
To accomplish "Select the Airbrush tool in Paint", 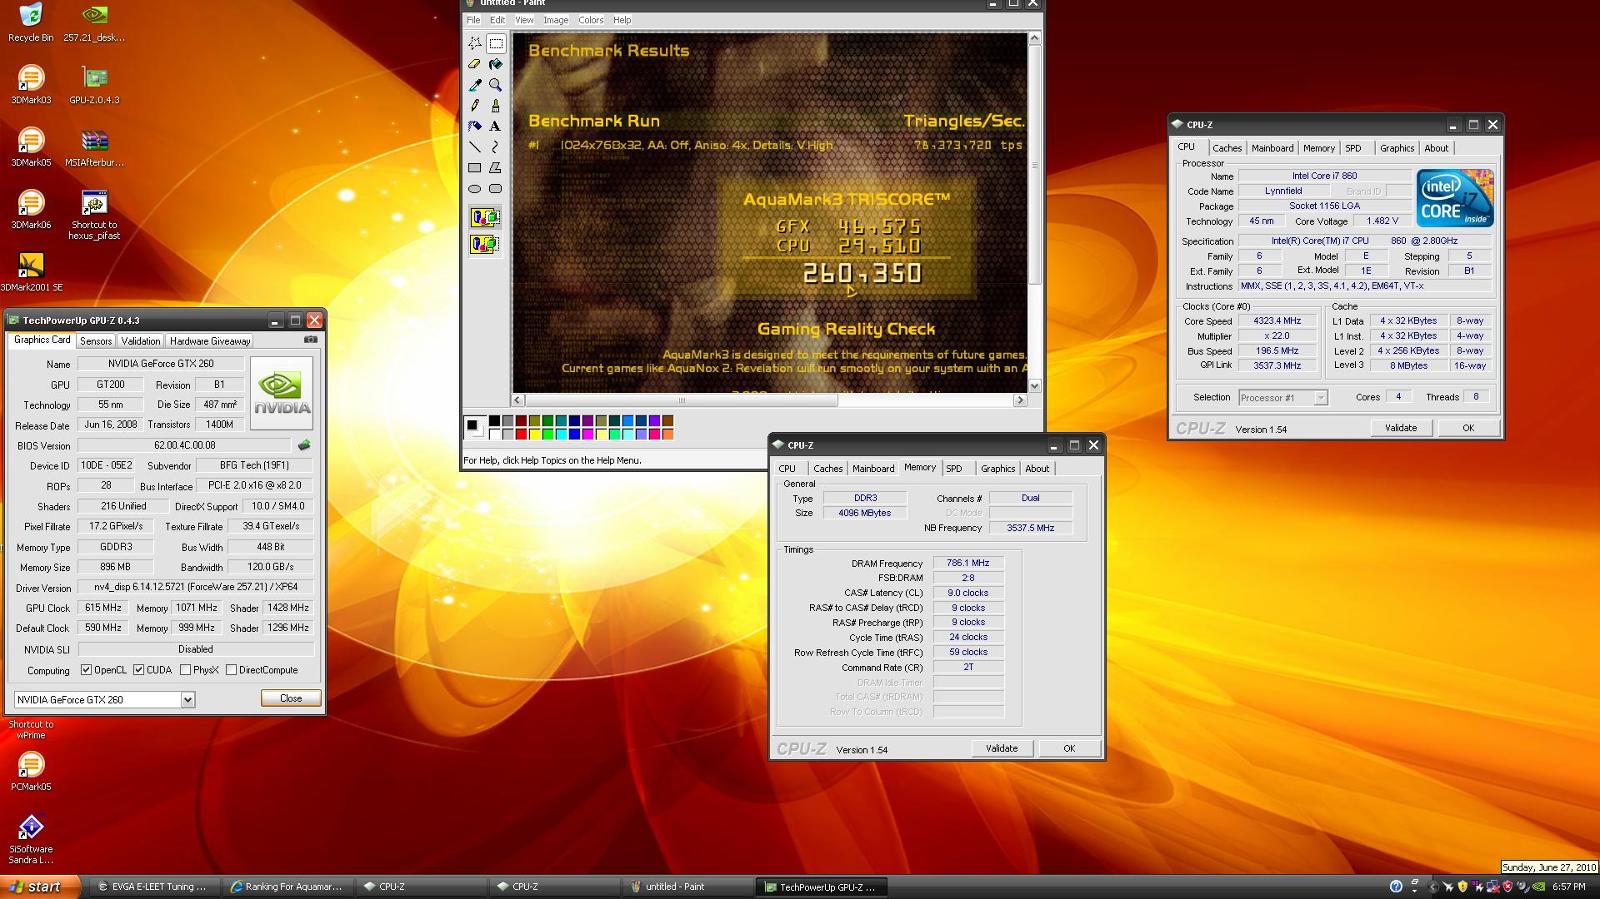I will coord(475,126).
